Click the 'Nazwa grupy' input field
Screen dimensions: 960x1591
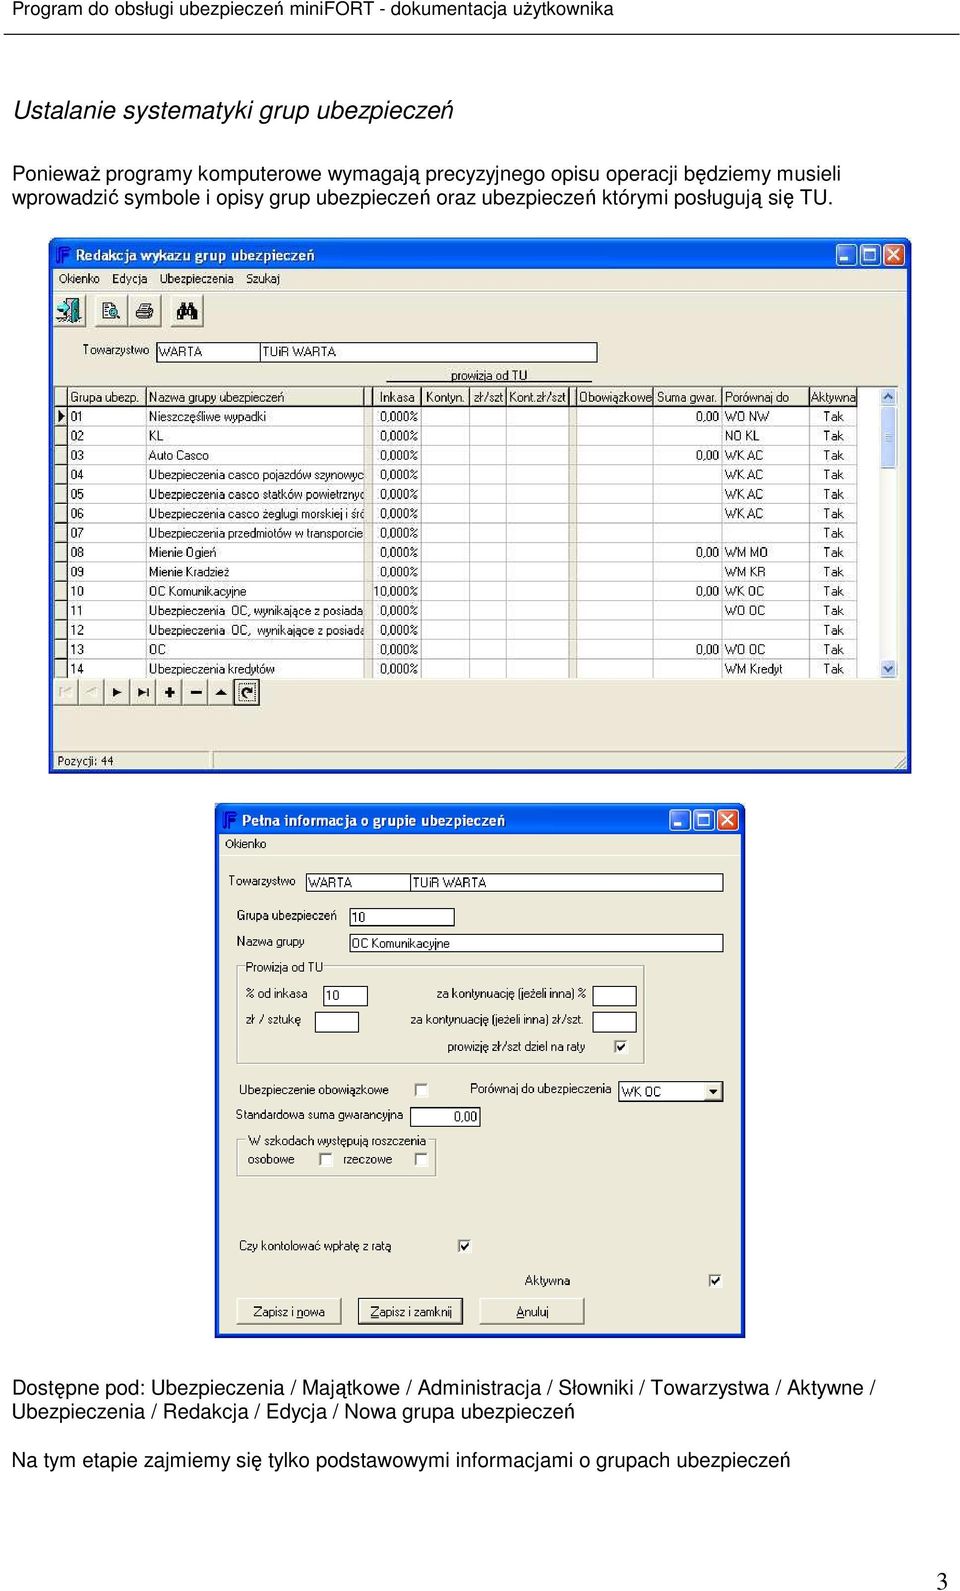pos(536,943)
